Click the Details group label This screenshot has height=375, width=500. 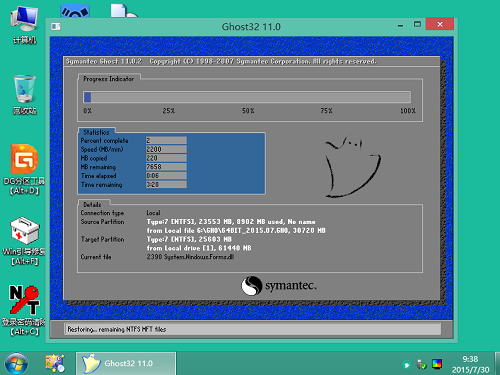tap(92, 204)
